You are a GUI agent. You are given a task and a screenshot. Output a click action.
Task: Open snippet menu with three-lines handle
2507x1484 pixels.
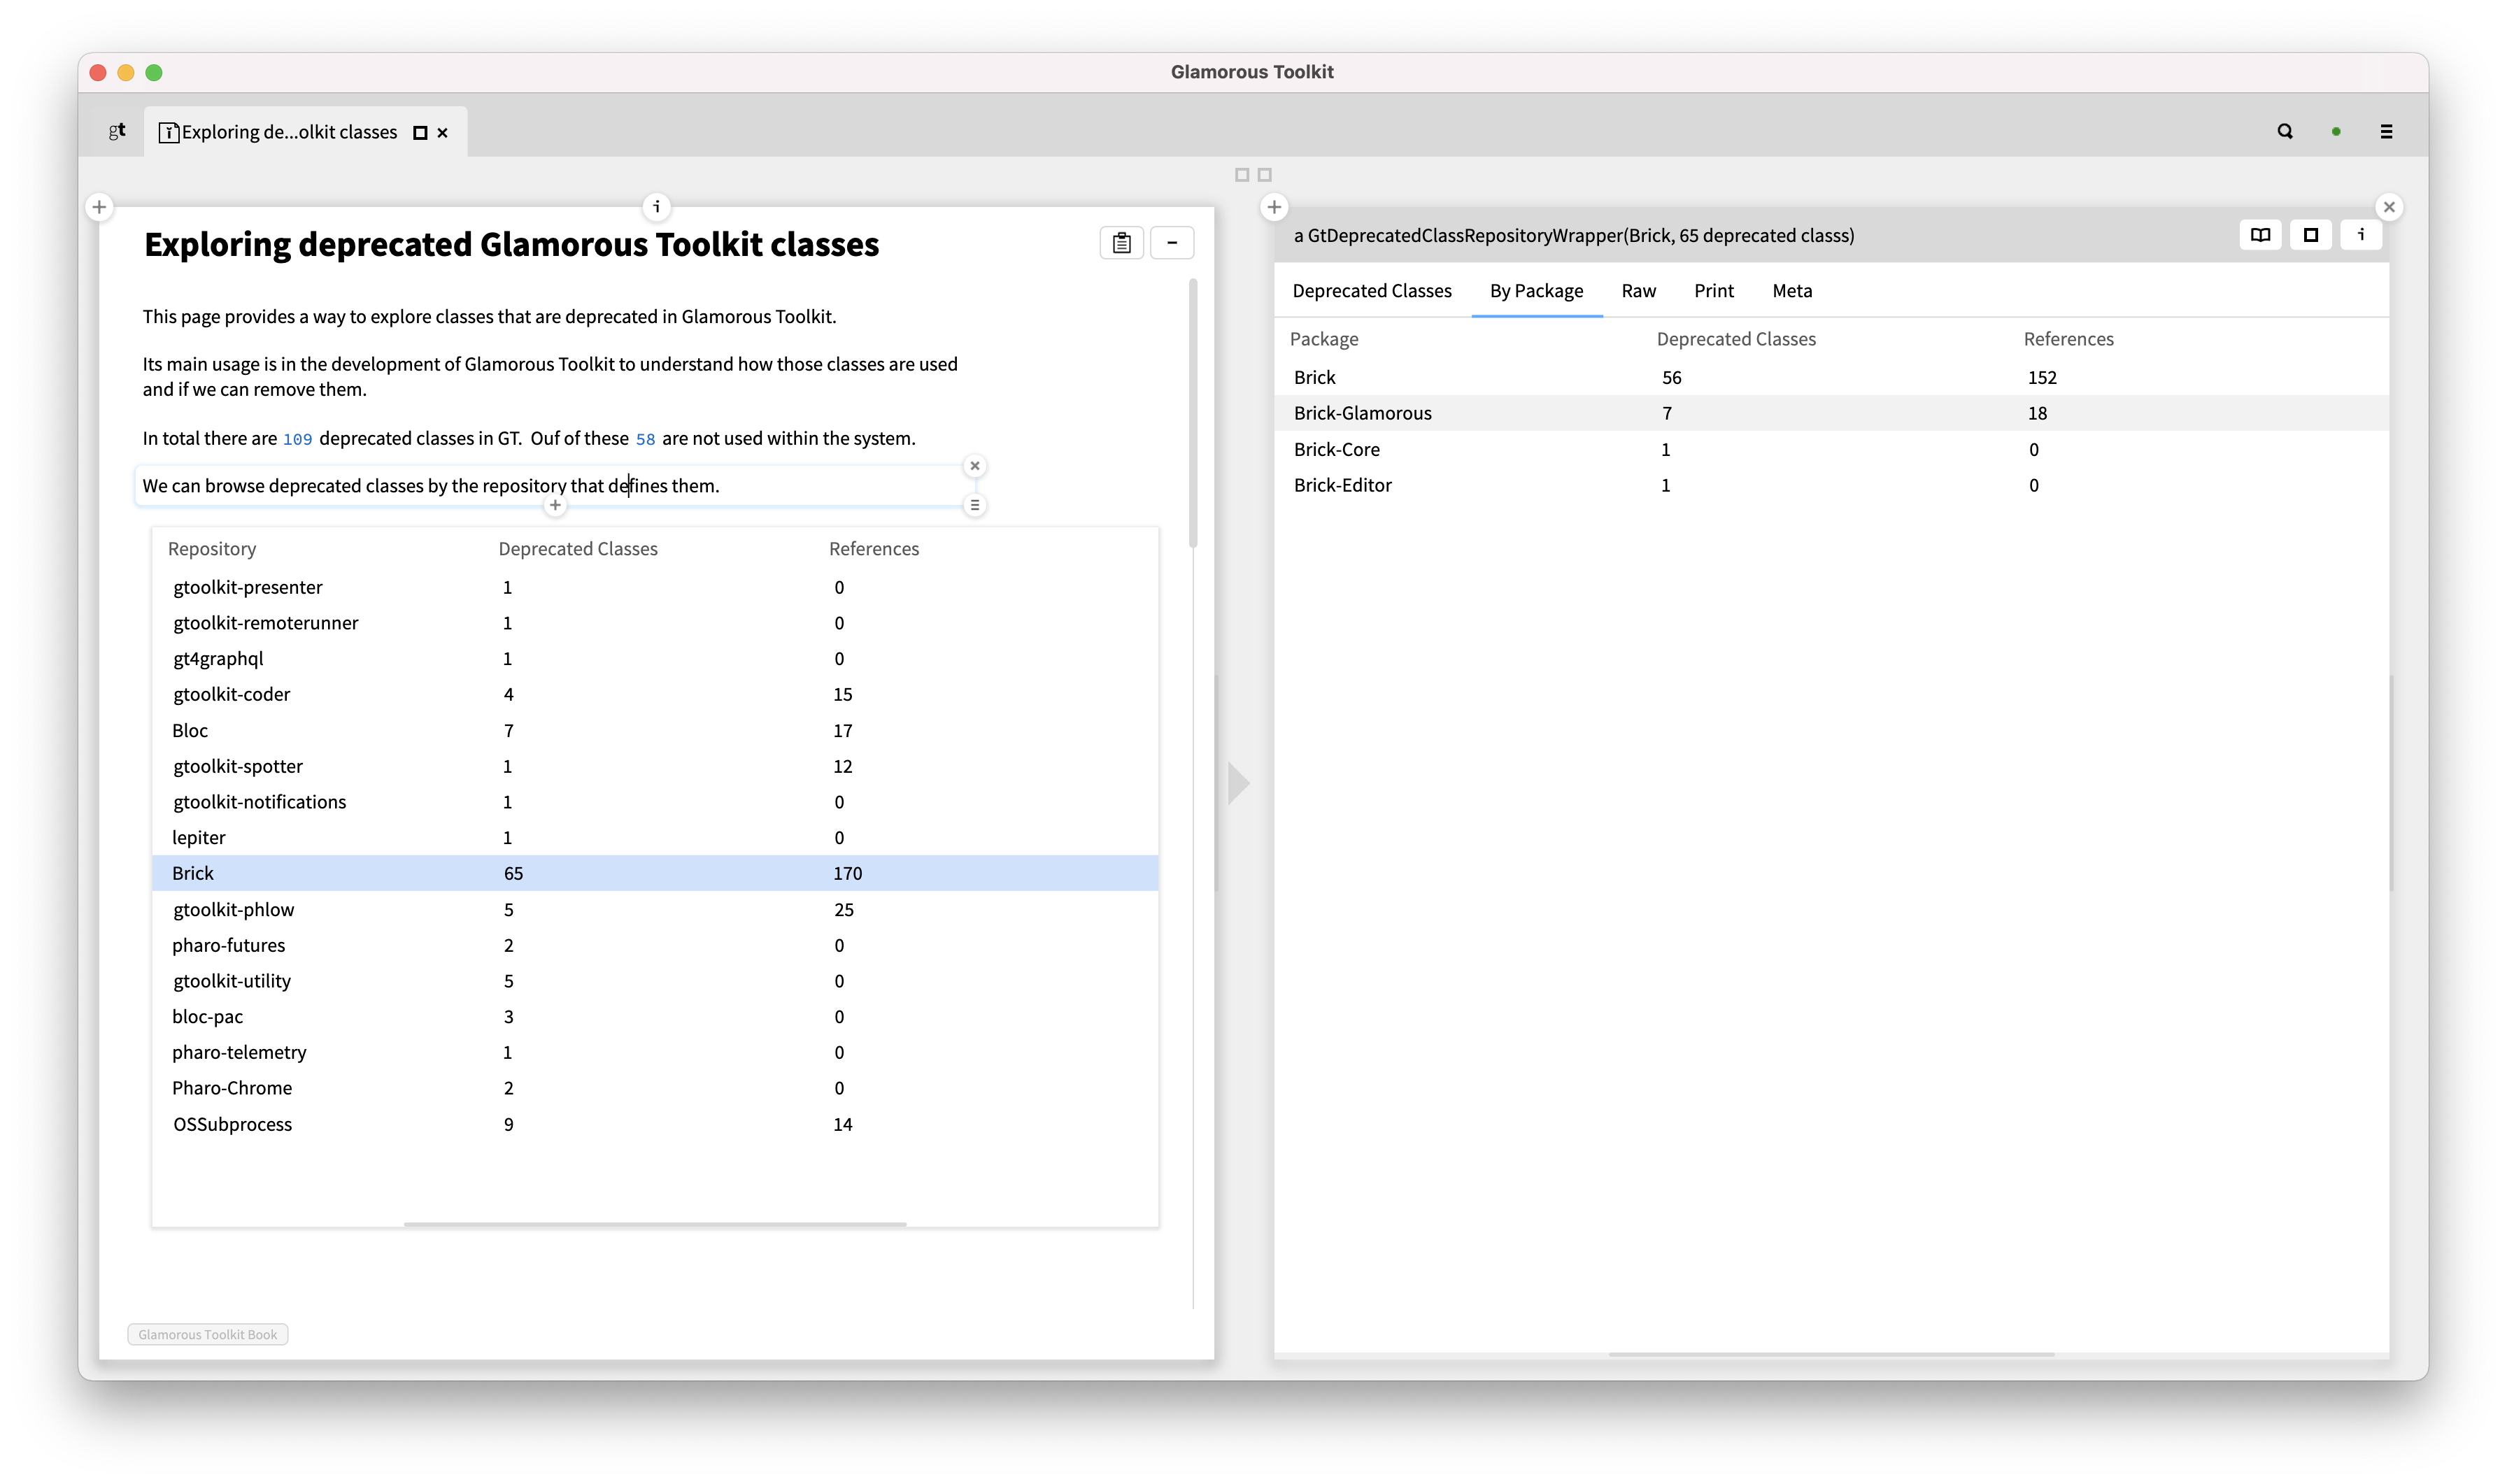(974, 506)
